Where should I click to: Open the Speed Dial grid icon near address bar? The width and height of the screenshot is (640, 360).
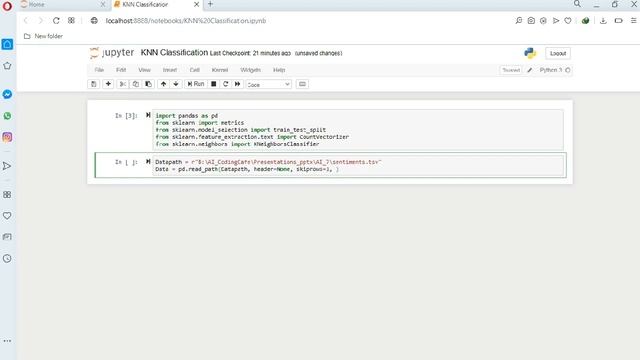pyautogui.click(x=71, y=20)
